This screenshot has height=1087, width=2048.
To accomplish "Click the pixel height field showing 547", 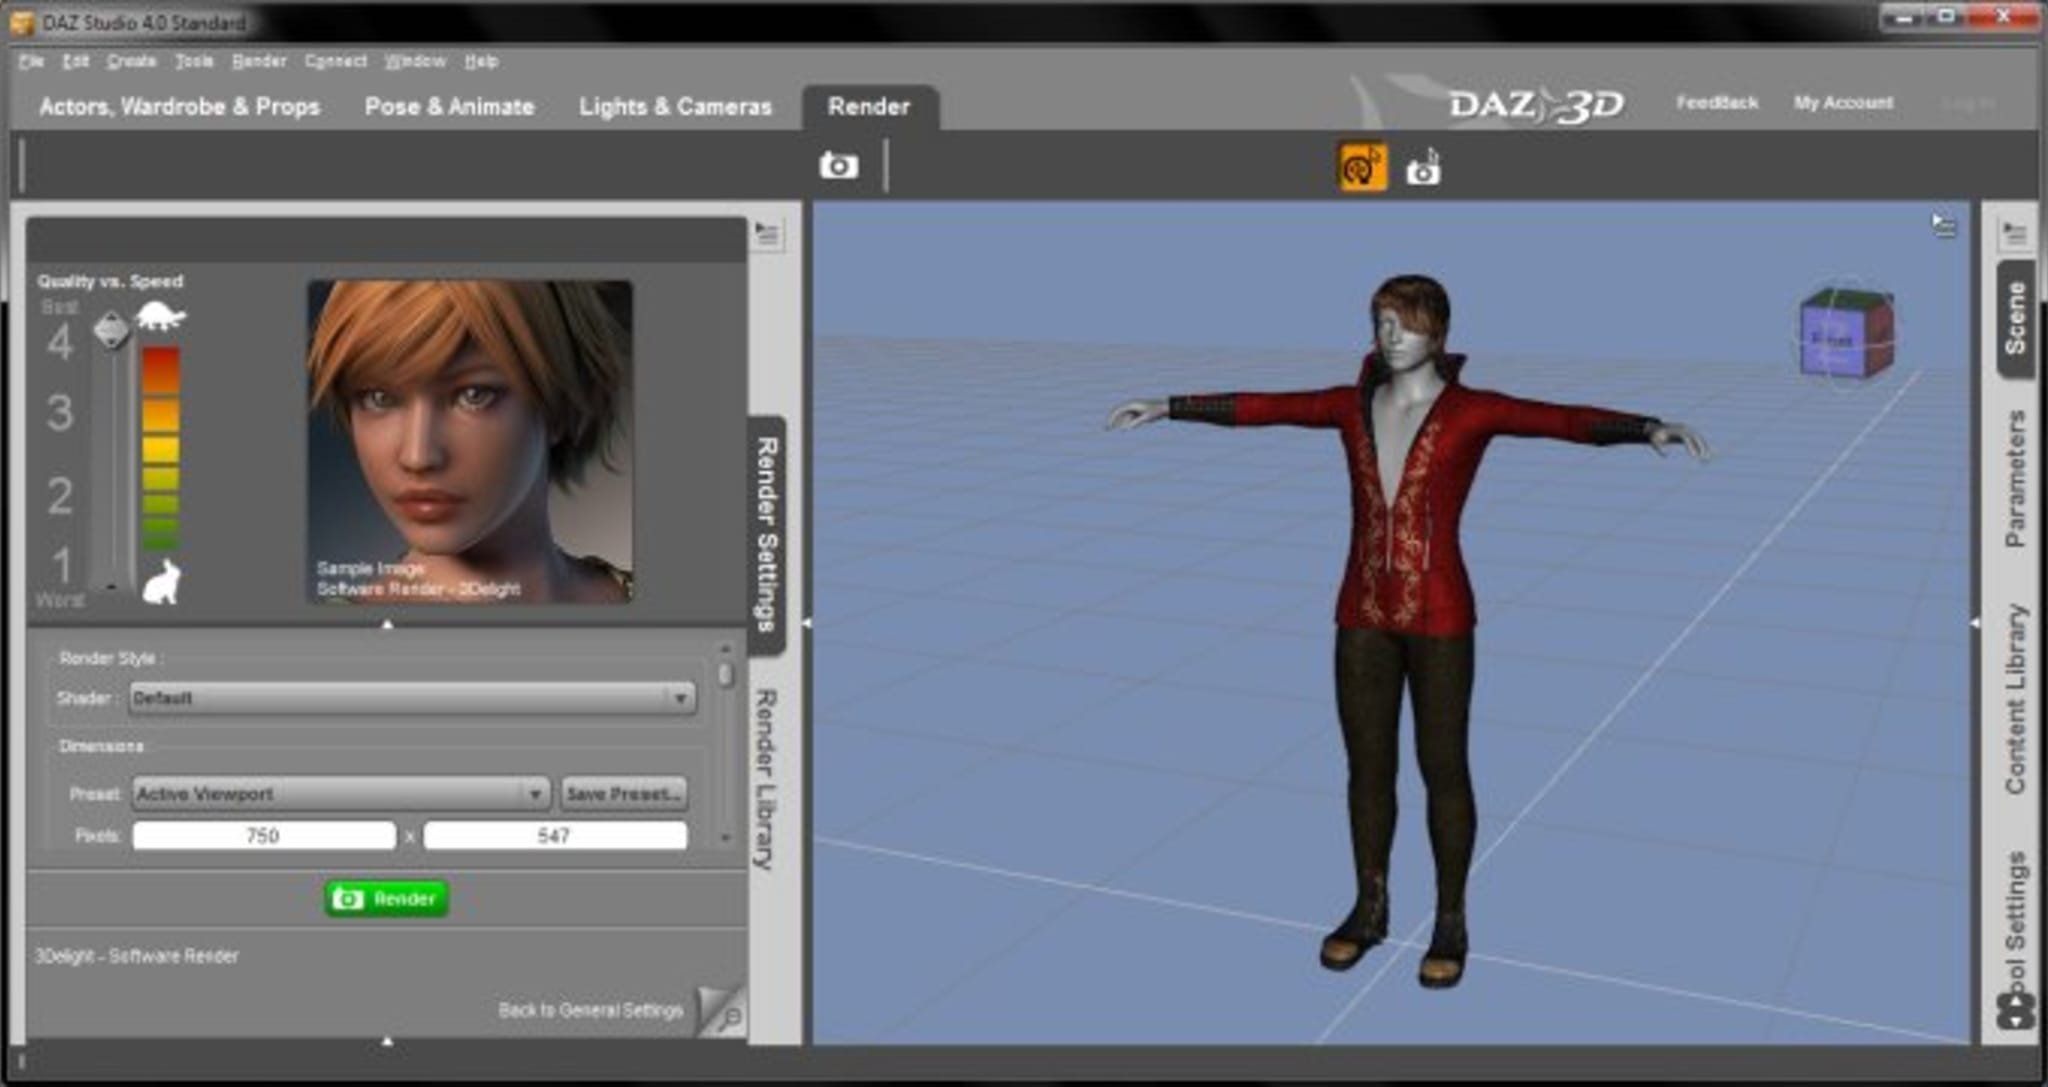I will [555, 836].
